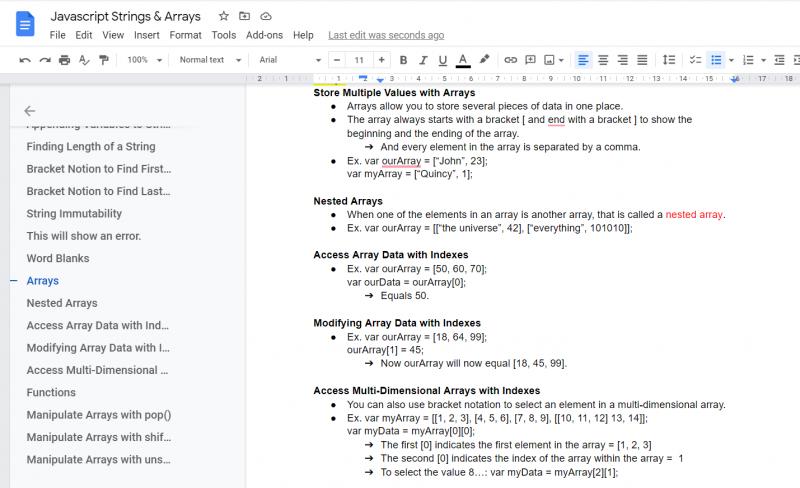Image resolution: width=800 pixels, height=488 pixels.
Task: Star the document with the star icon
Action: point(223,16)
